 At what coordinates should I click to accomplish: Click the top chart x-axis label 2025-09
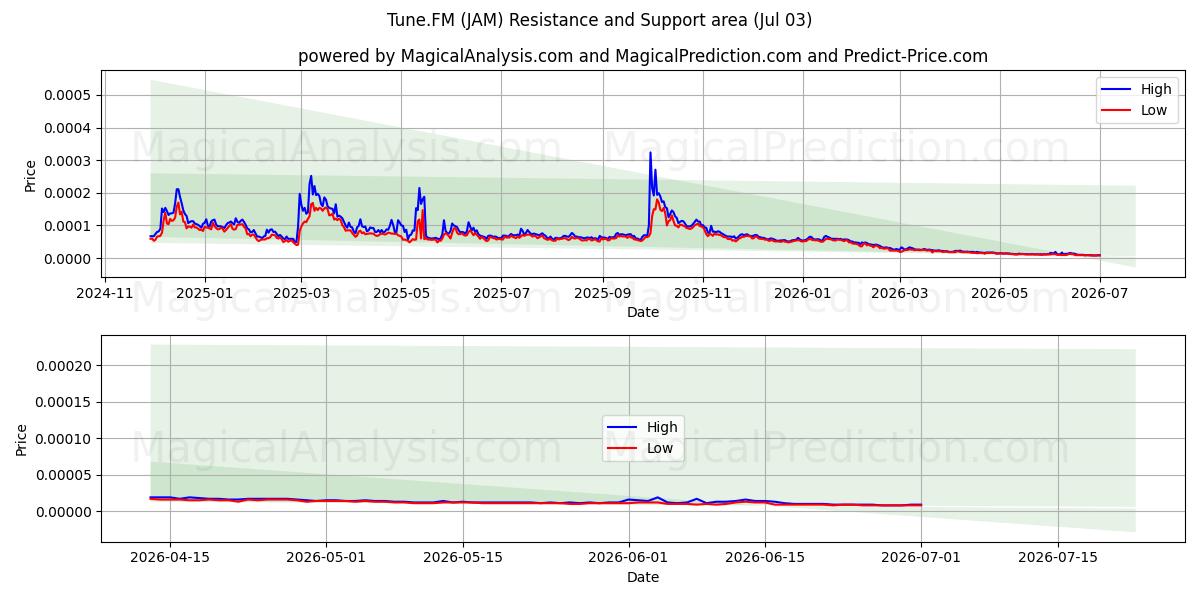(603, 293)
